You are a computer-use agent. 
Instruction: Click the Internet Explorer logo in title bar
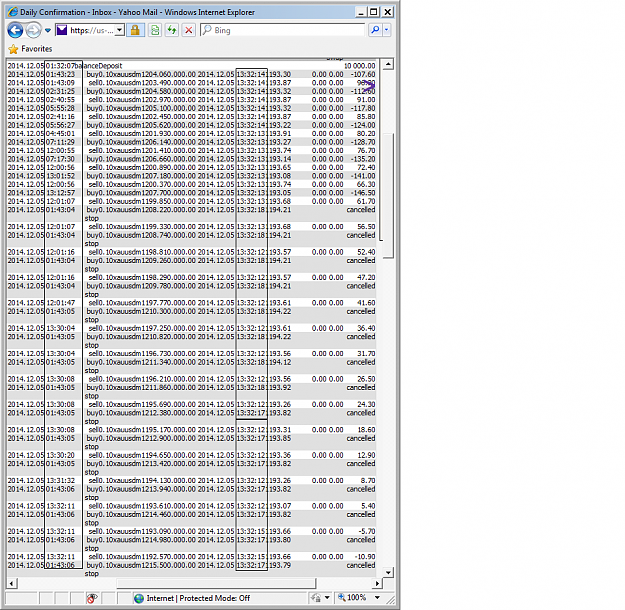click(x=13, y=12)
